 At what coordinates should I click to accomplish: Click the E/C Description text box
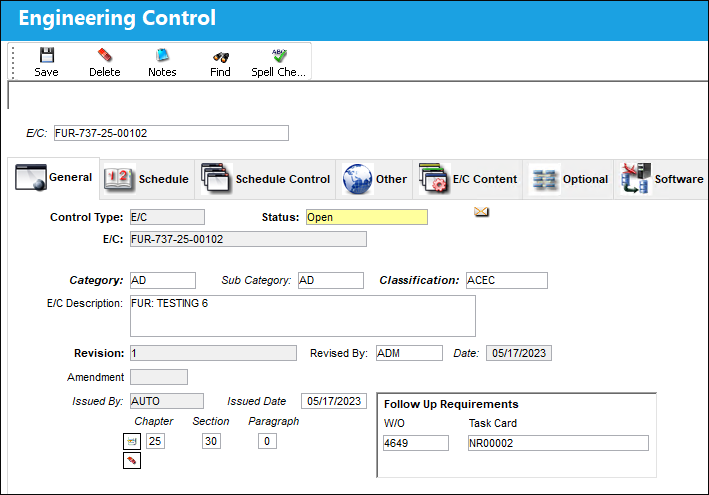click(303, 316)
